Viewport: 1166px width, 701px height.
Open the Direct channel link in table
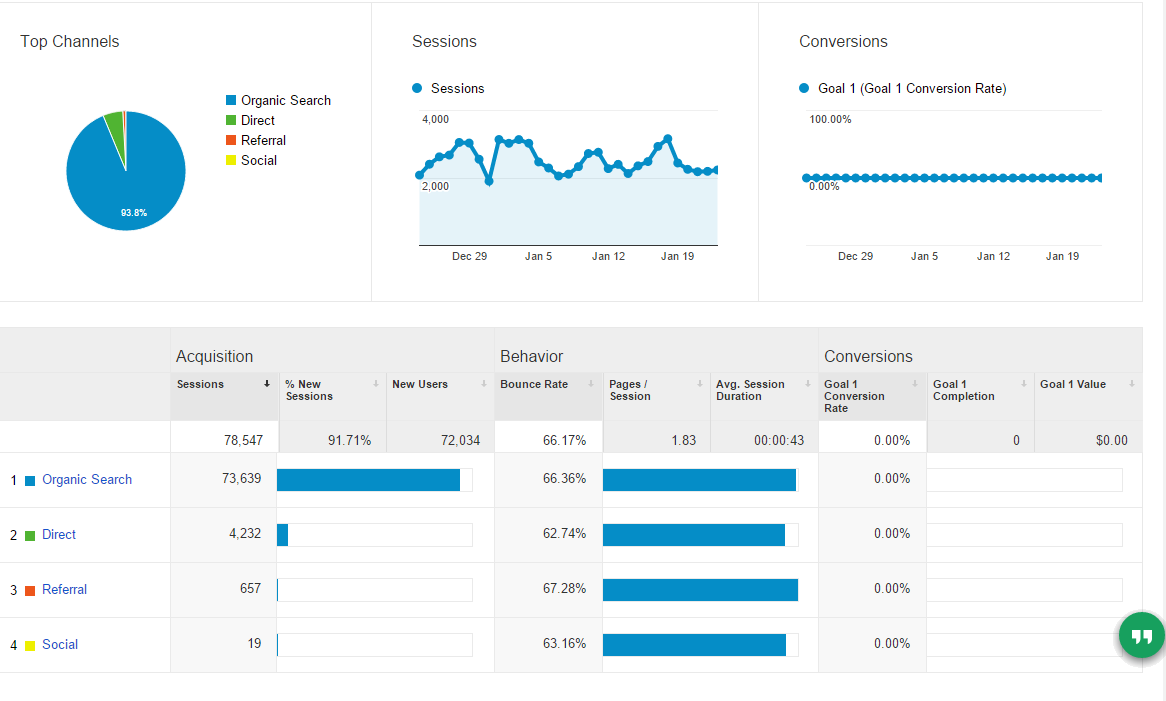[59, 535]
